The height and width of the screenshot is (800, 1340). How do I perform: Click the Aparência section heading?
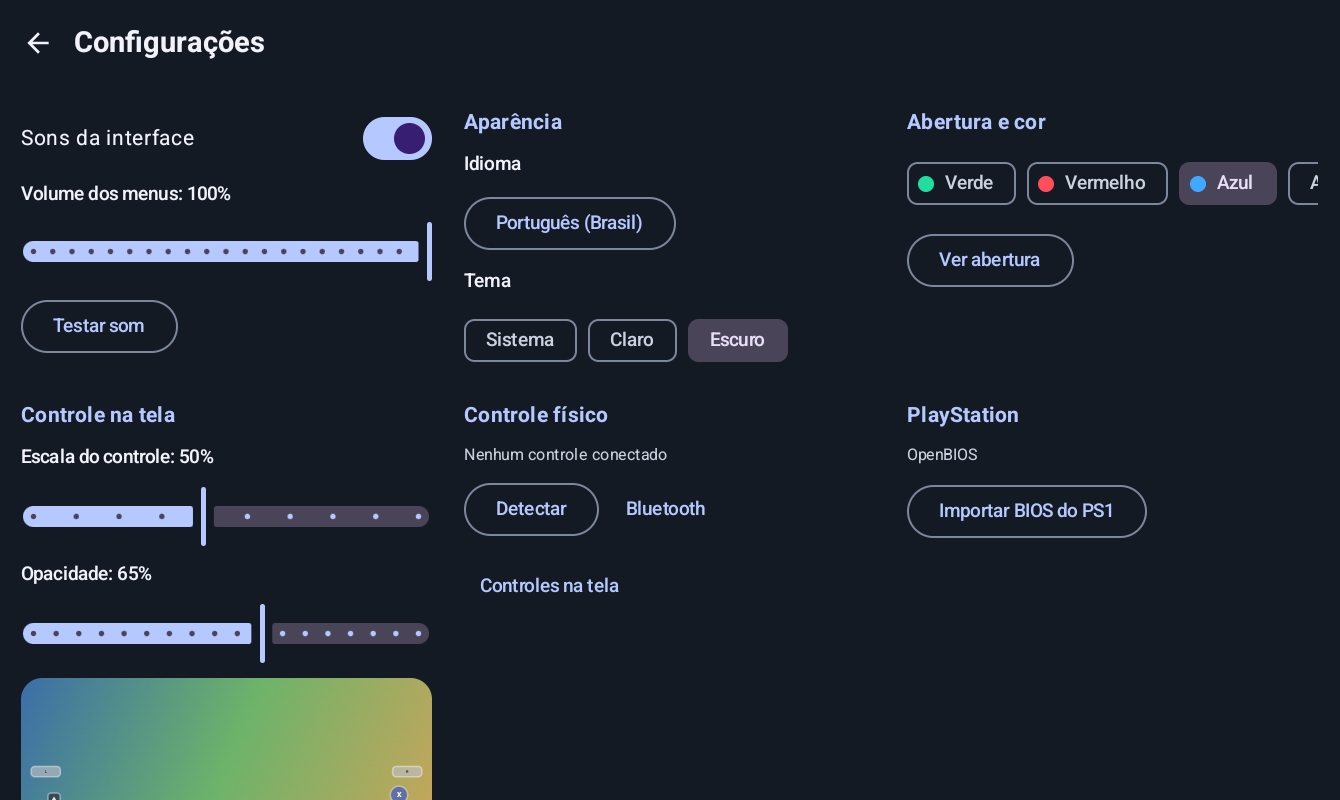click(x=513, y=122)
